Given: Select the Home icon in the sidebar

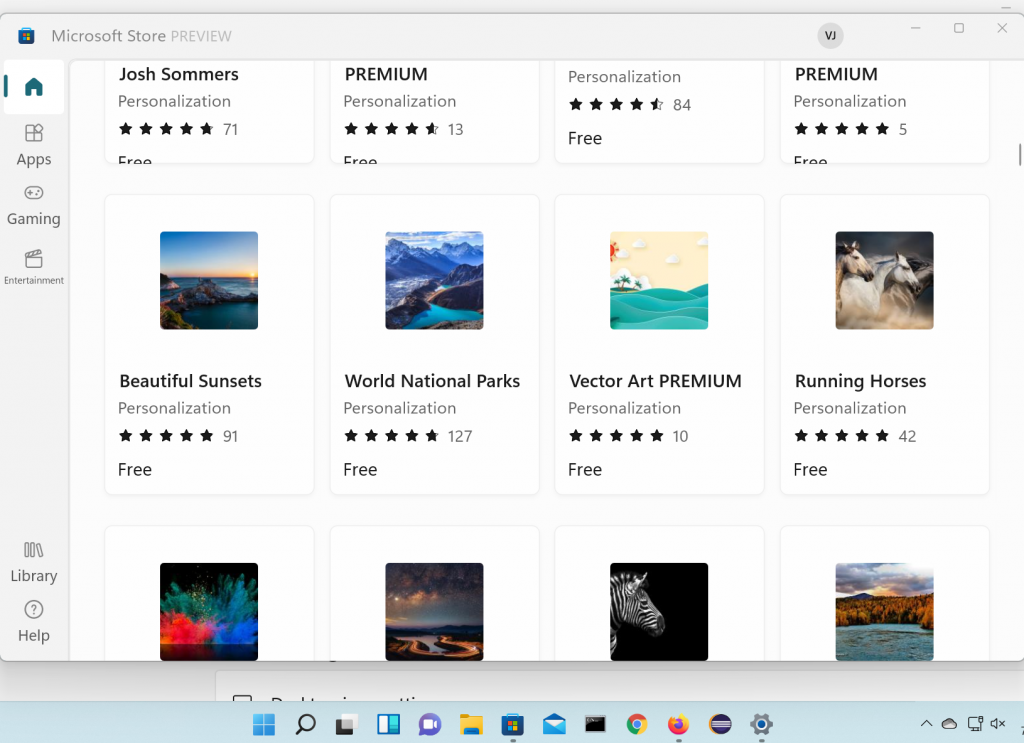Looking at the screenshot, I should [x=33, y=87].
